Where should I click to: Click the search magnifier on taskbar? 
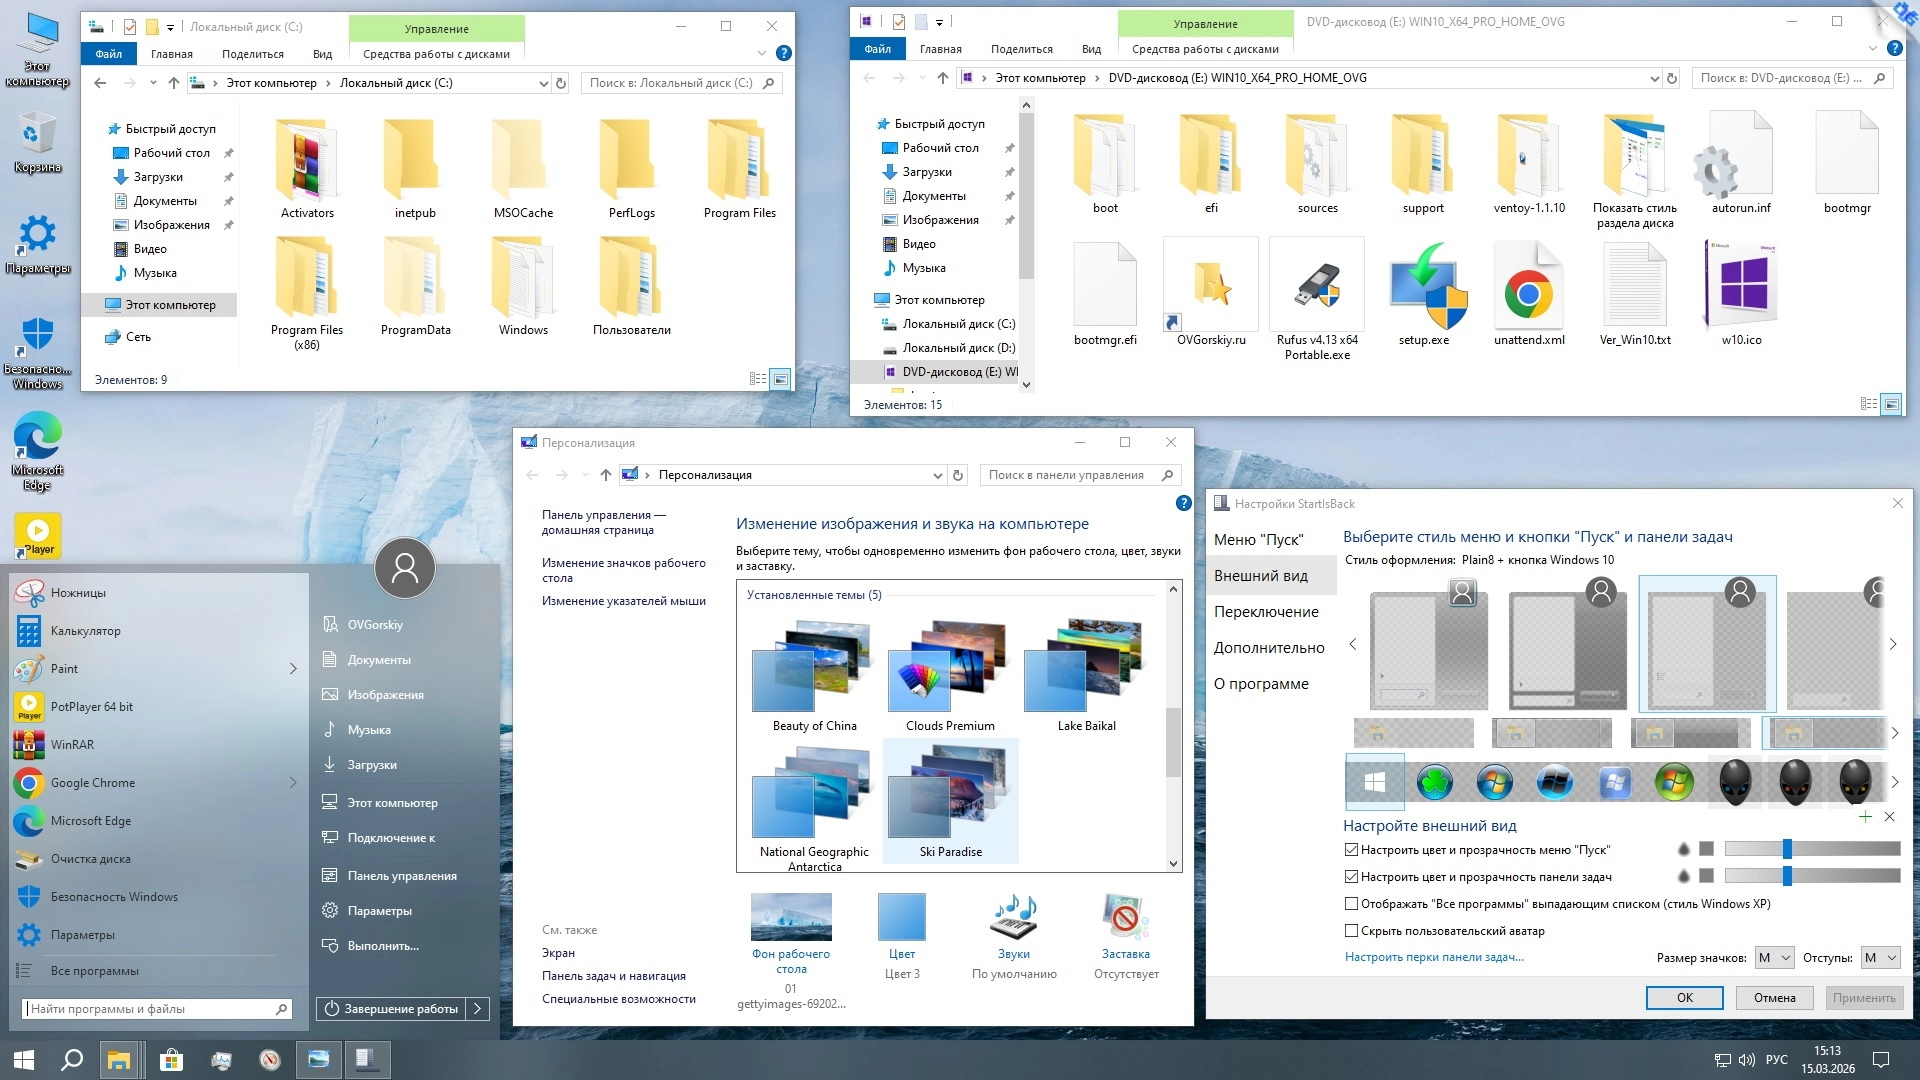tap(72, 1060)
